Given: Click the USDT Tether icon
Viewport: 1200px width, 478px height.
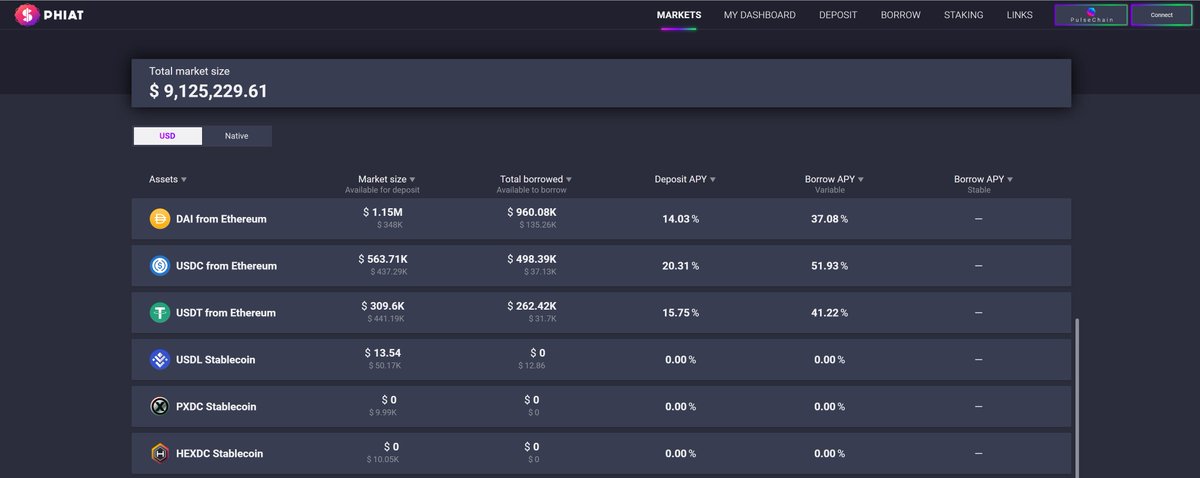Looking at the screenshot, I should click(x=159, y=312).
